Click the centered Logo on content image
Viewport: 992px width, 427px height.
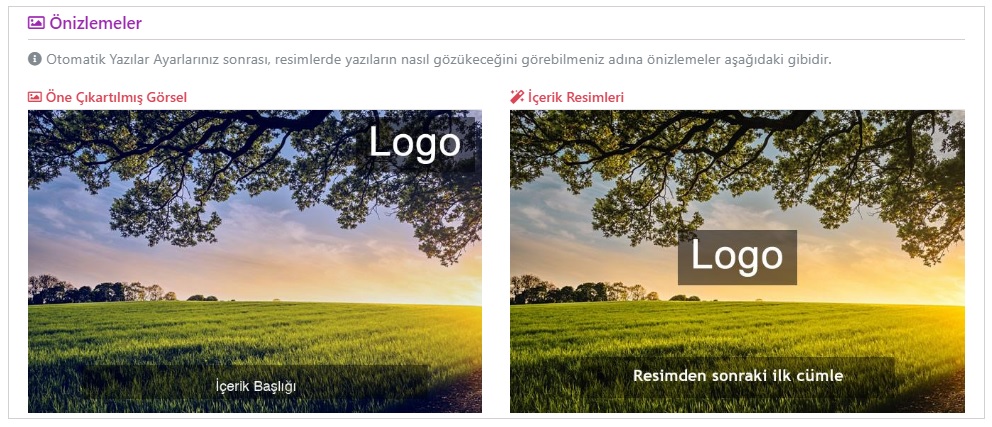[737, 257]
